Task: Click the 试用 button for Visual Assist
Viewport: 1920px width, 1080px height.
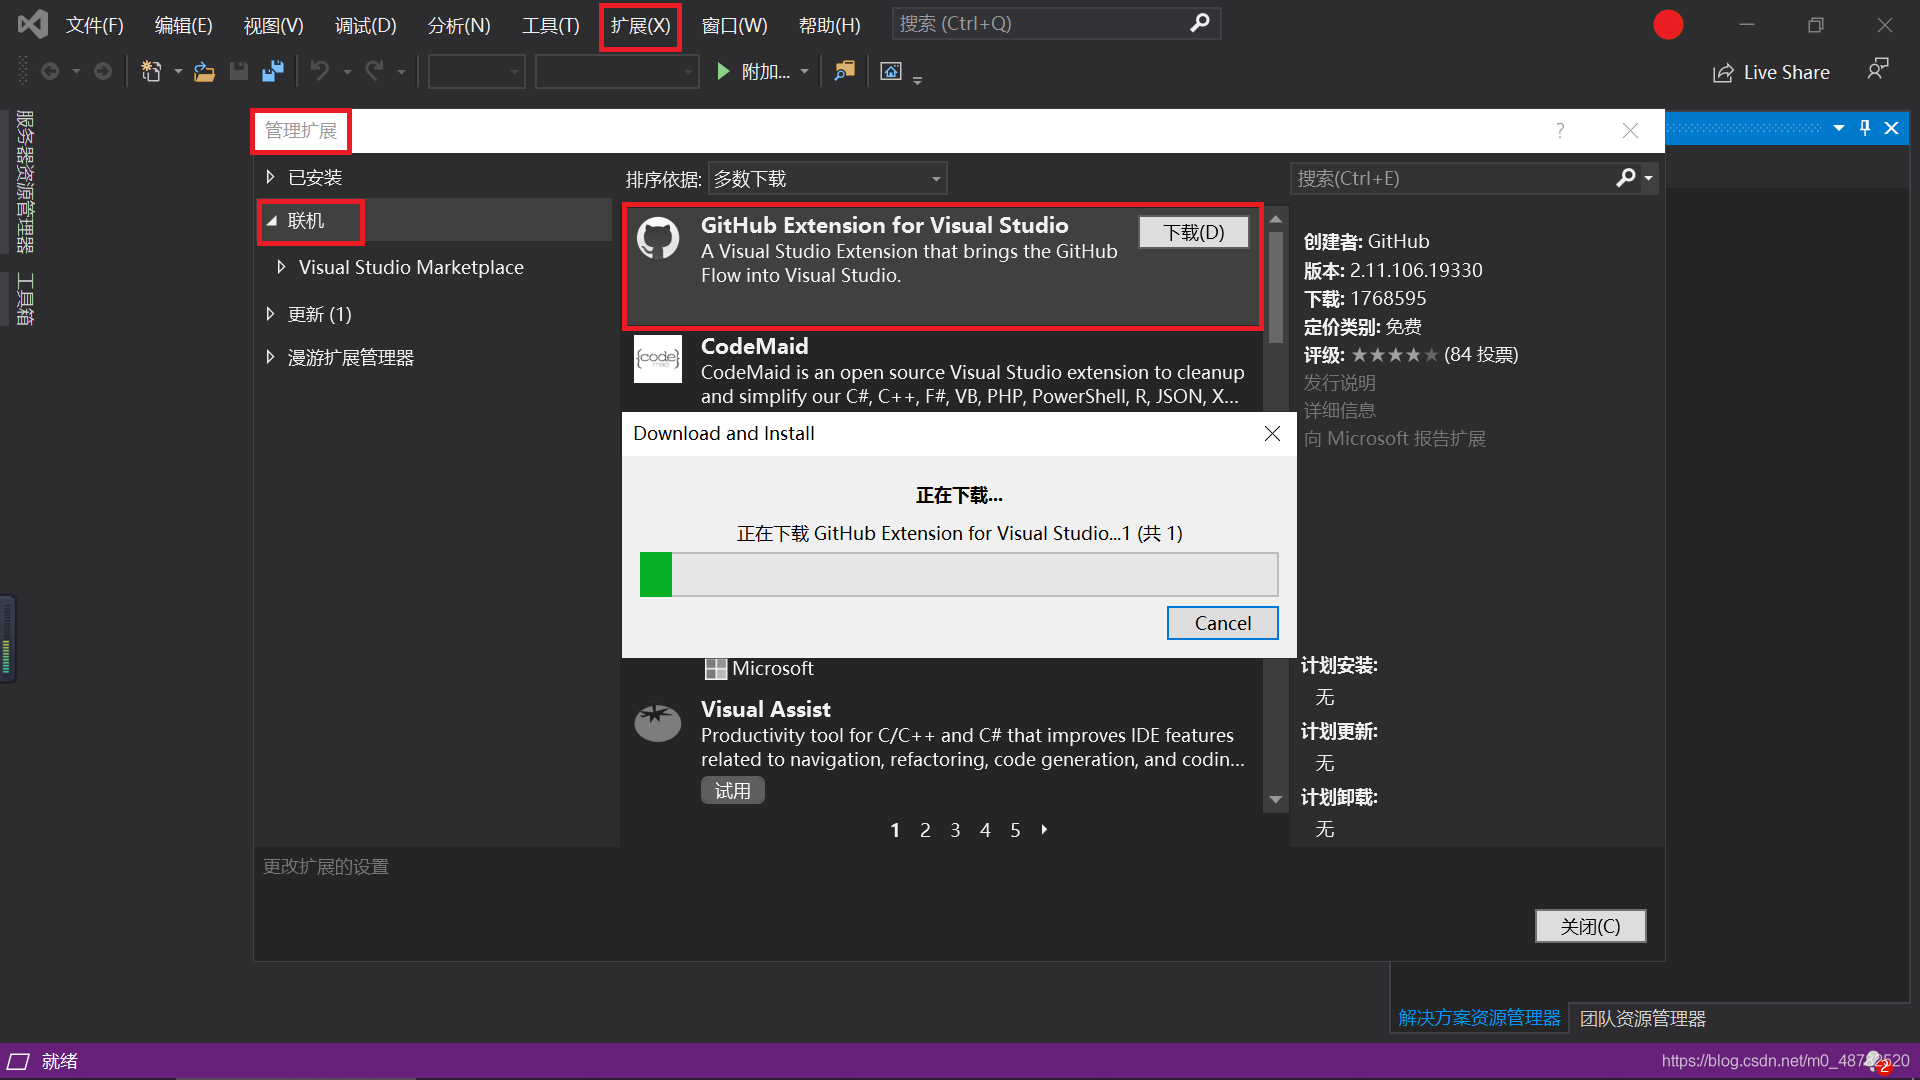Action: pos(732,790)
